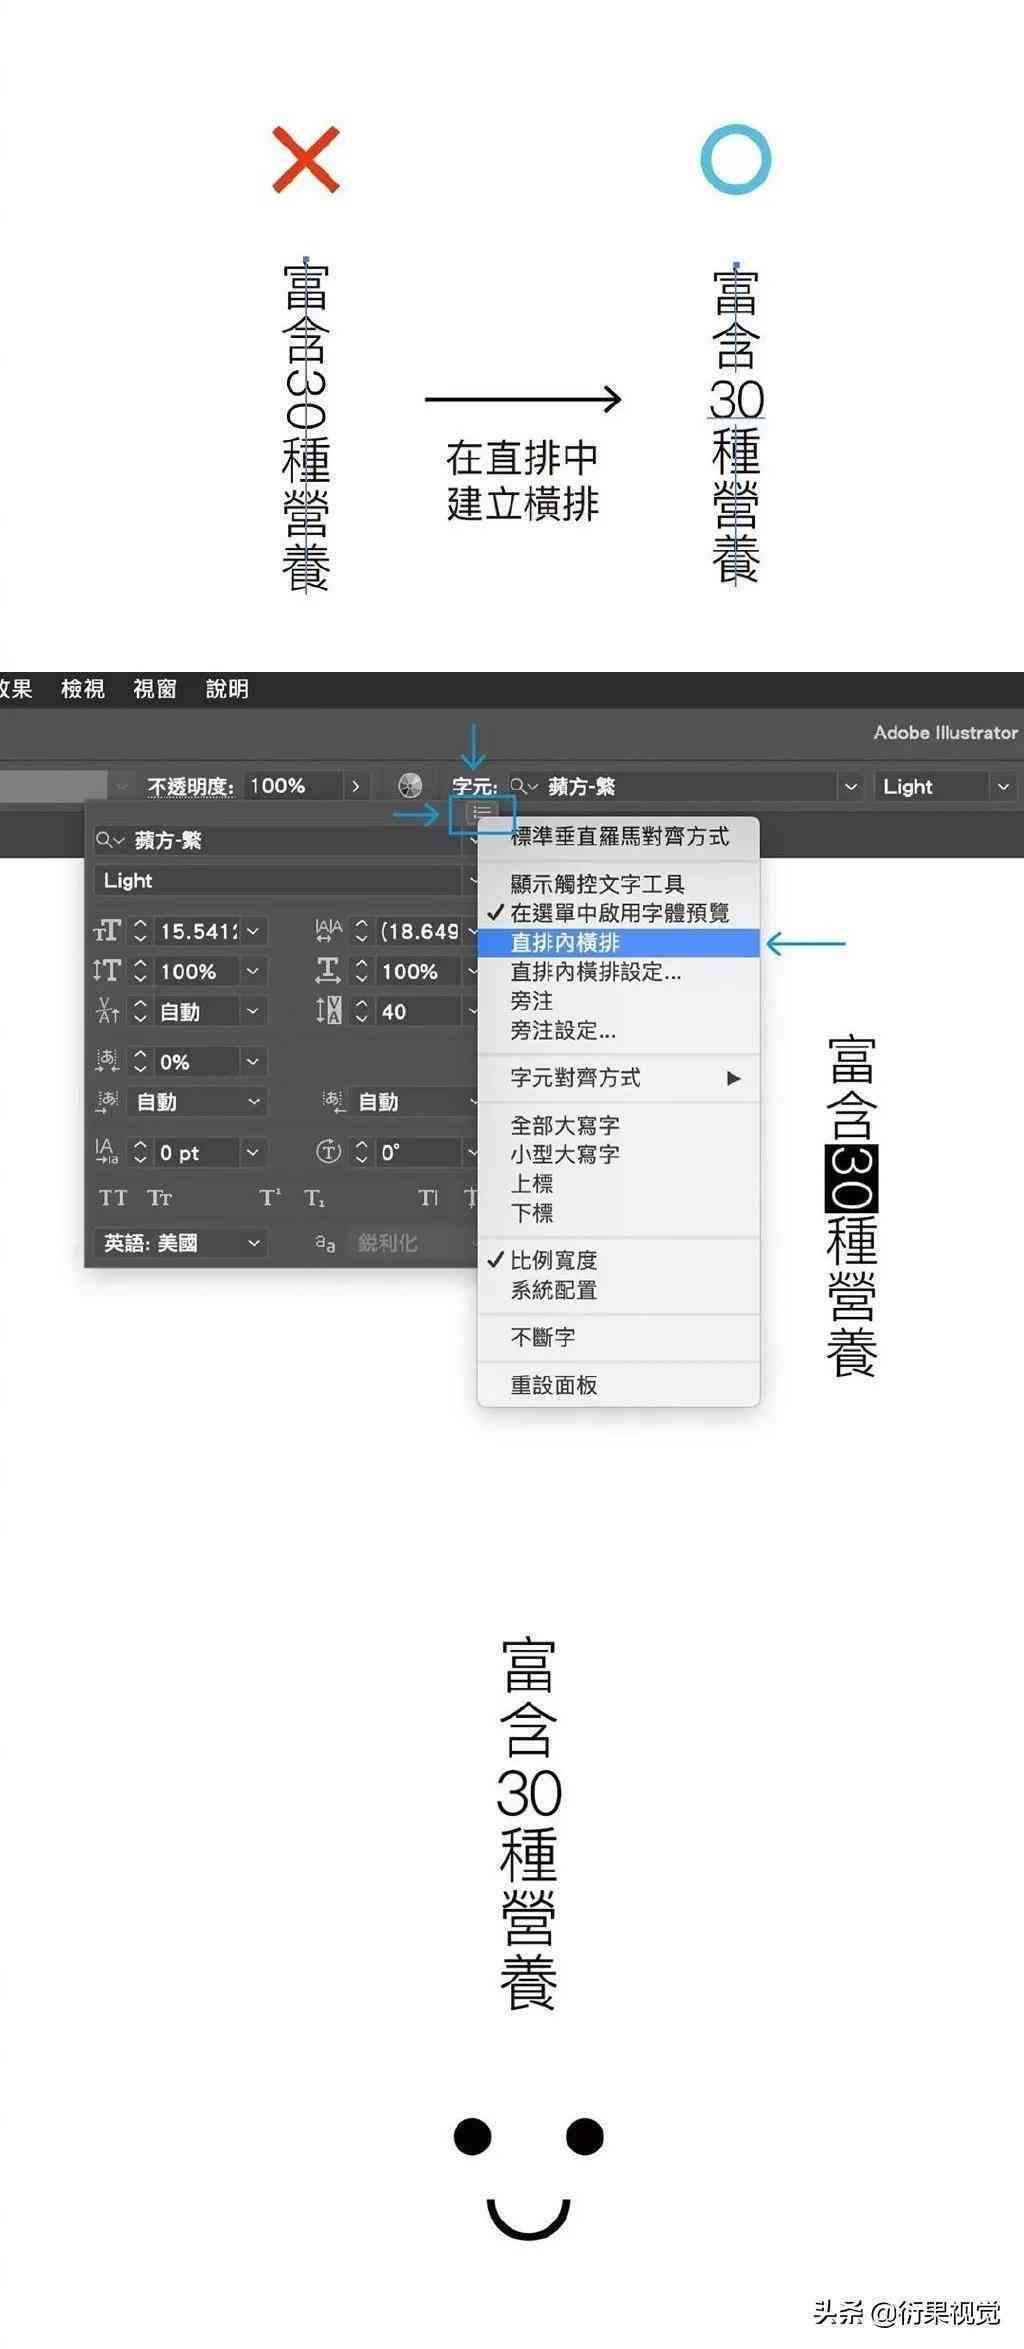
Task: Choose 標準垂直羅馬對齊方式 menu item
Action: (x=618, y=837)
